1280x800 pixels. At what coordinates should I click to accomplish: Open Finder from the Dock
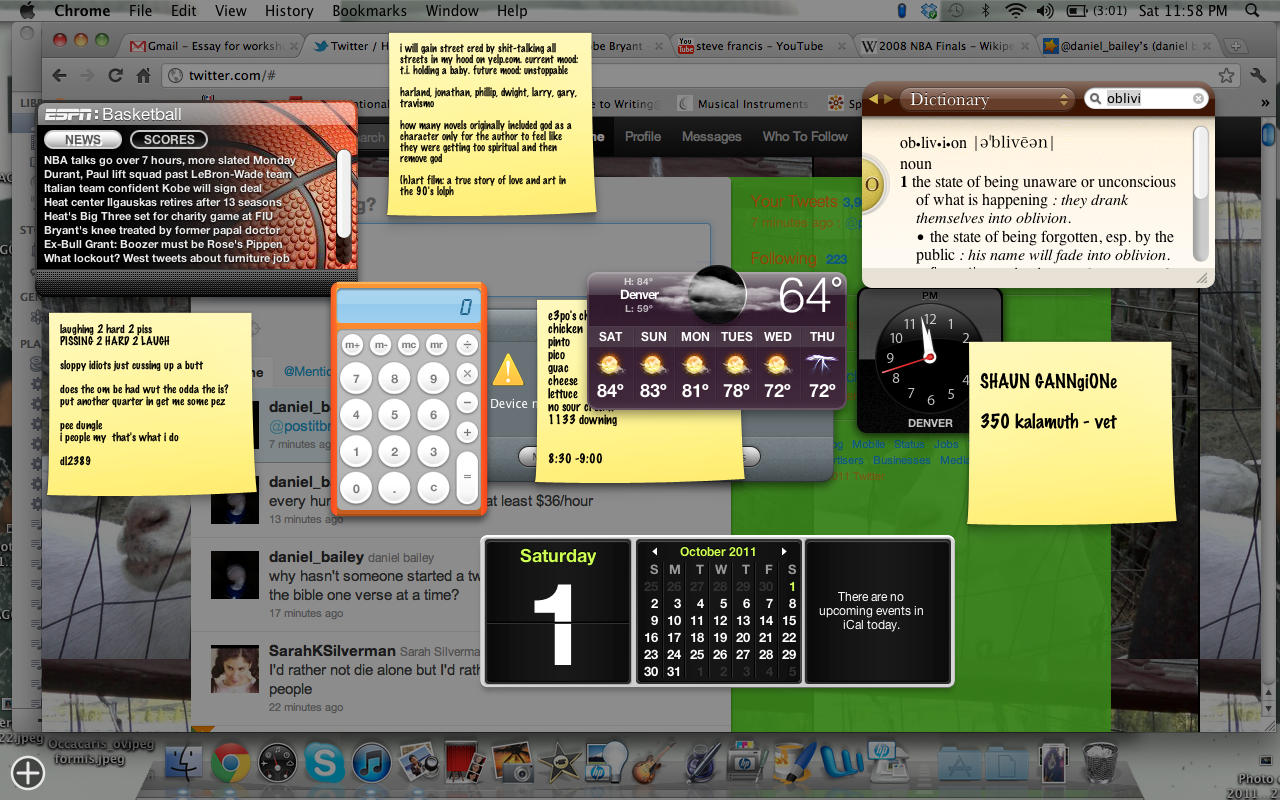click(x=184, y=764)
